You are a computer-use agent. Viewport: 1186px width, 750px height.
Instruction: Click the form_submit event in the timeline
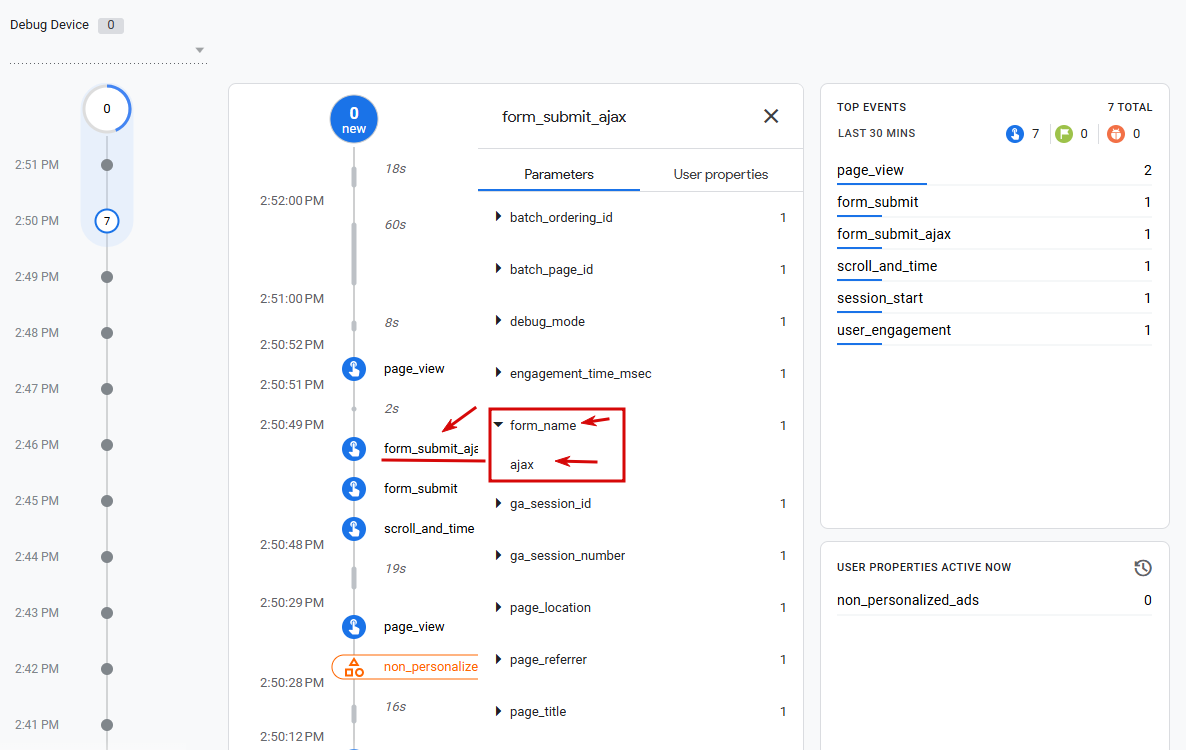point(421,488)
